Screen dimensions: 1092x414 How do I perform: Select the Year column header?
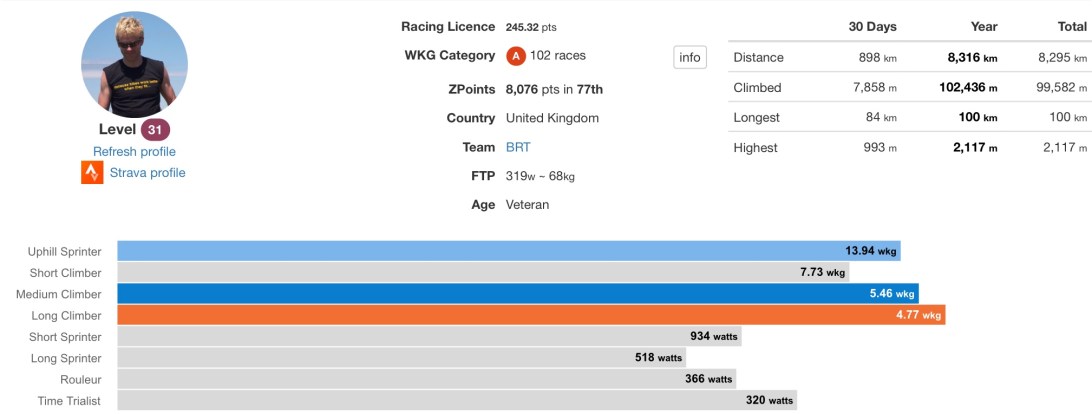coord(983,27)
